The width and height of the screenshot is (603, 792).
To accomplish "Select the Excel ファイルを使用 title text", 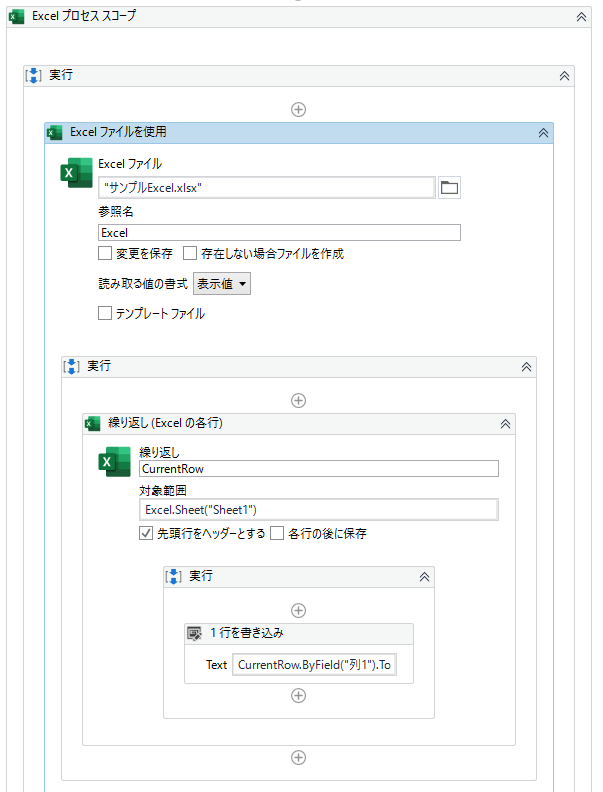I will [x=118, y=132].
